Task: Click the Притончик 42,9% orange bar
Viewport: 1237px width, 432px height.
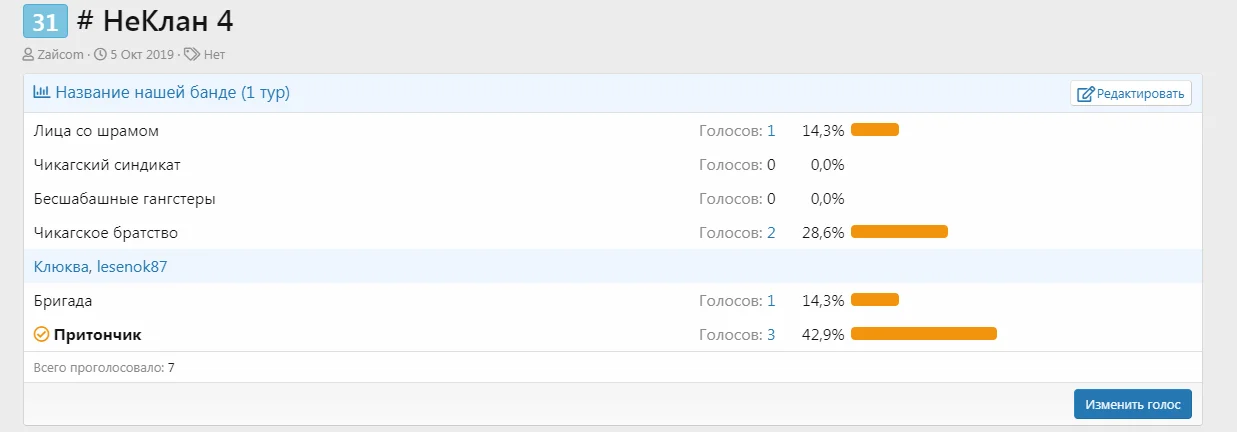Action: 923,334
